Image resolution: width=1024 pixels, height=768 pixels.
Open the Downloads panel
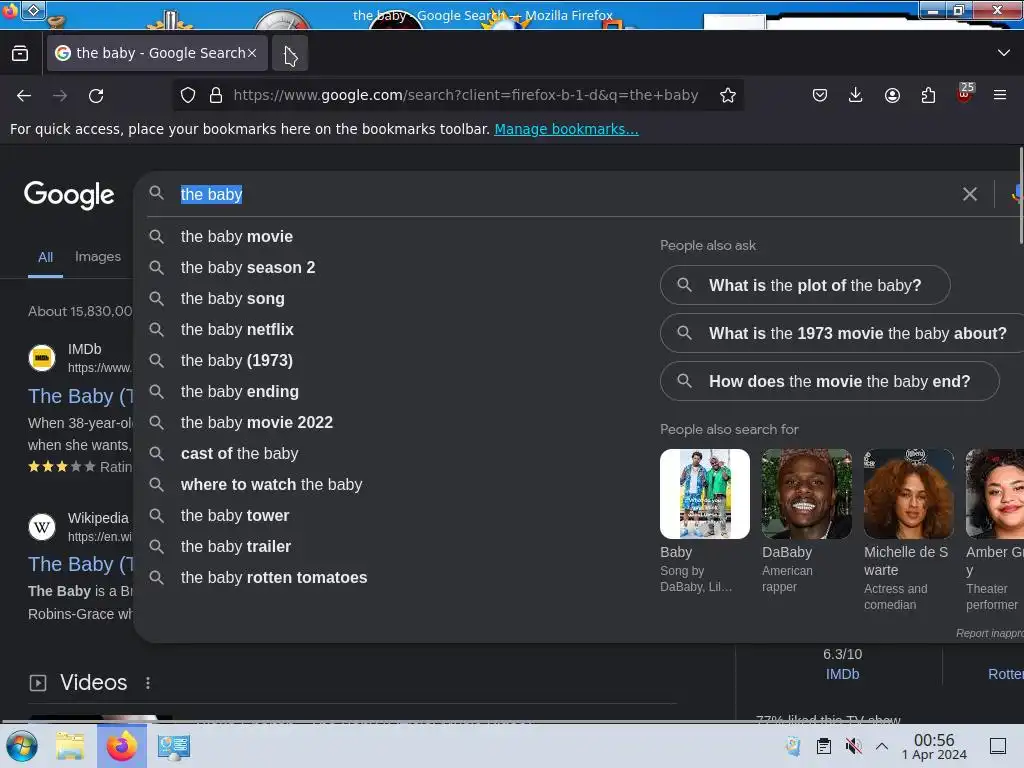856,95
